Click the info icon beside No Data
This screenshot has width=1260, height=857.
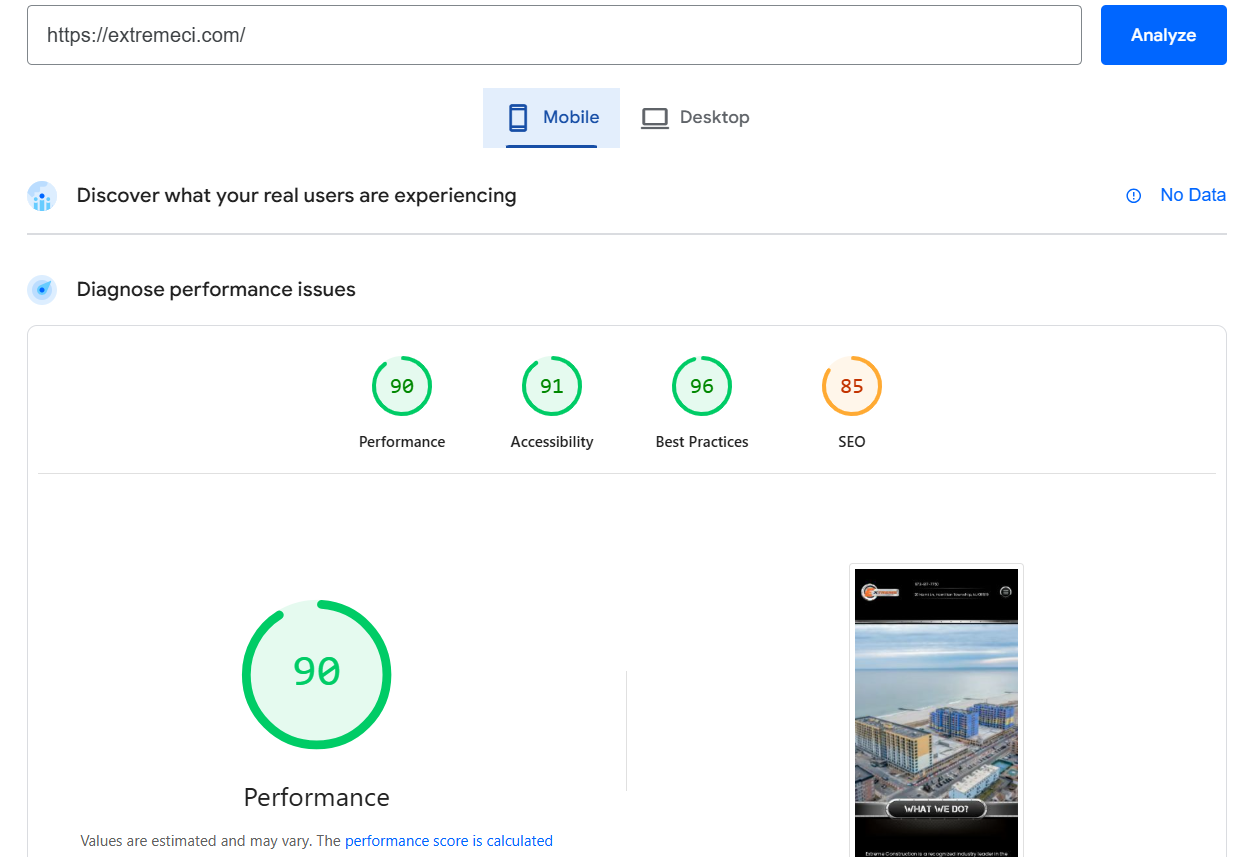click(x=1133, y=196)
